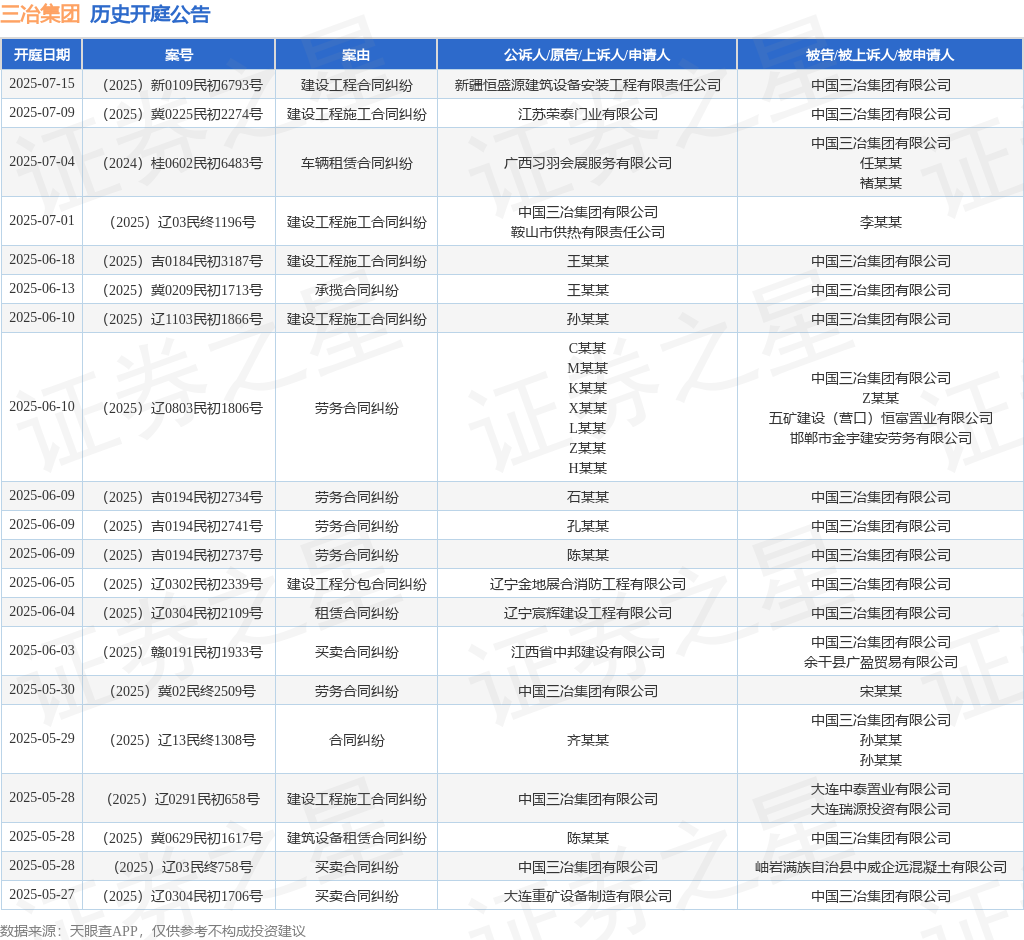Click plaintiff 石某某
Screen dimensions: 1024x940
point(587,497)
